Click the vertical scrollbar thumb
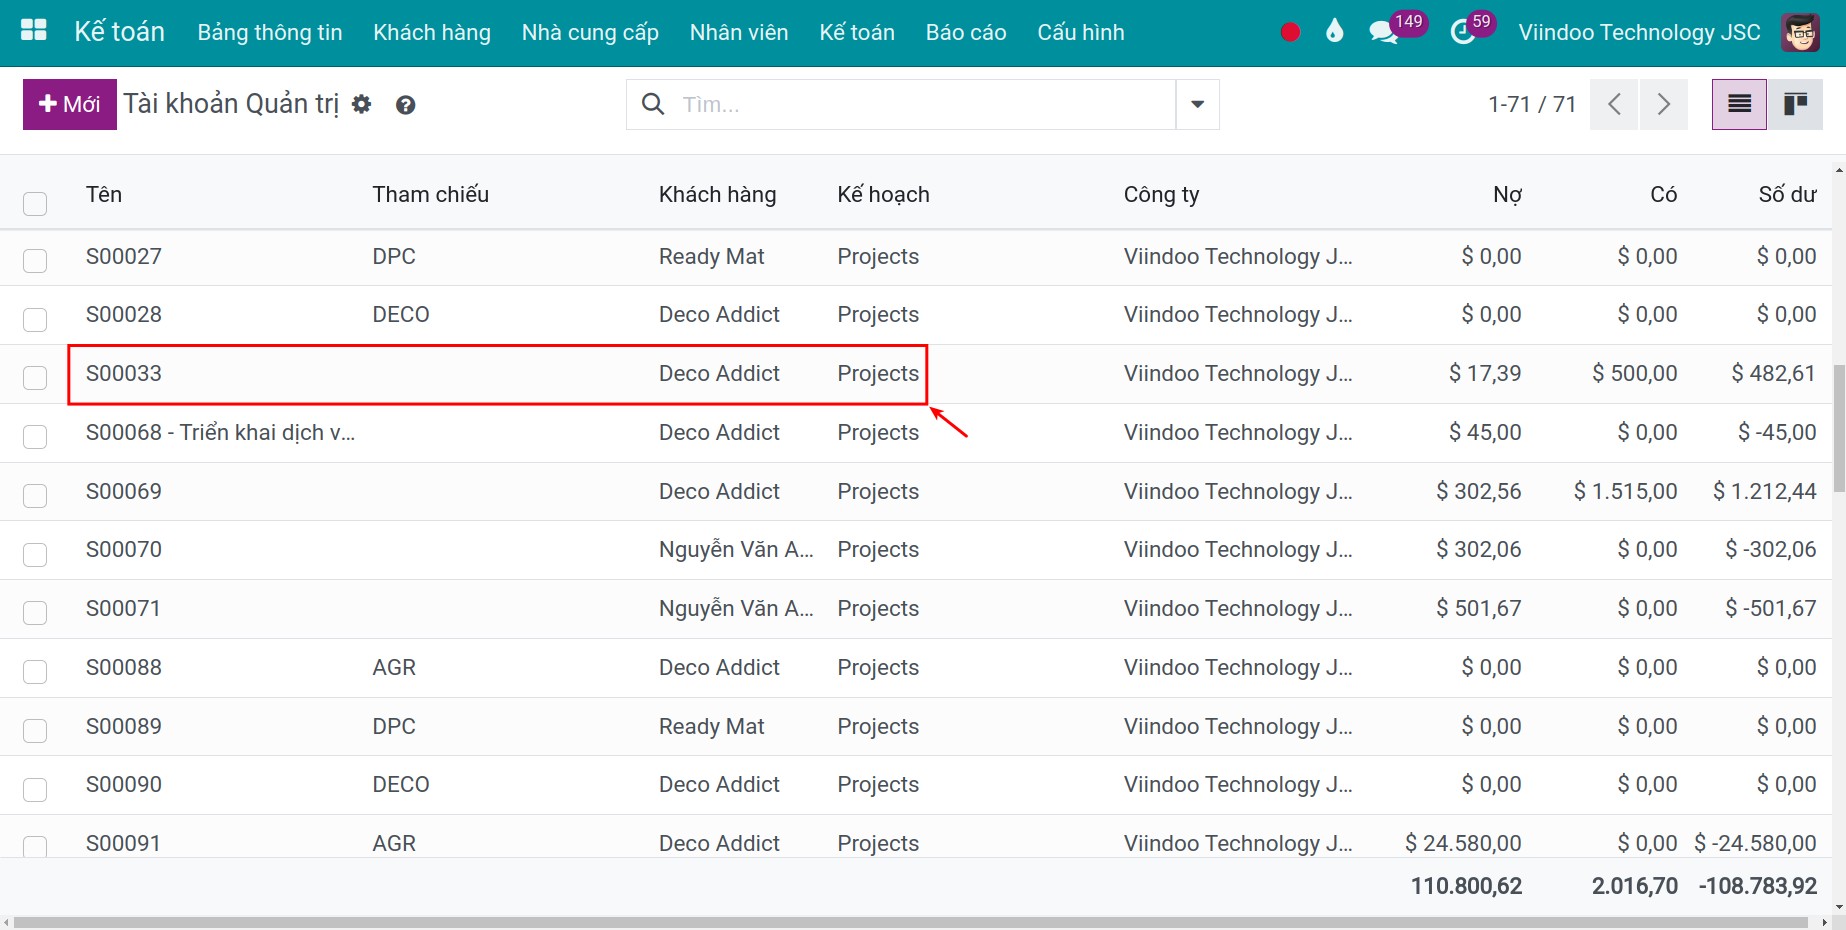Image resolution: width=1846 pixels, height=930 pixels. click(x=1839, y=428)
